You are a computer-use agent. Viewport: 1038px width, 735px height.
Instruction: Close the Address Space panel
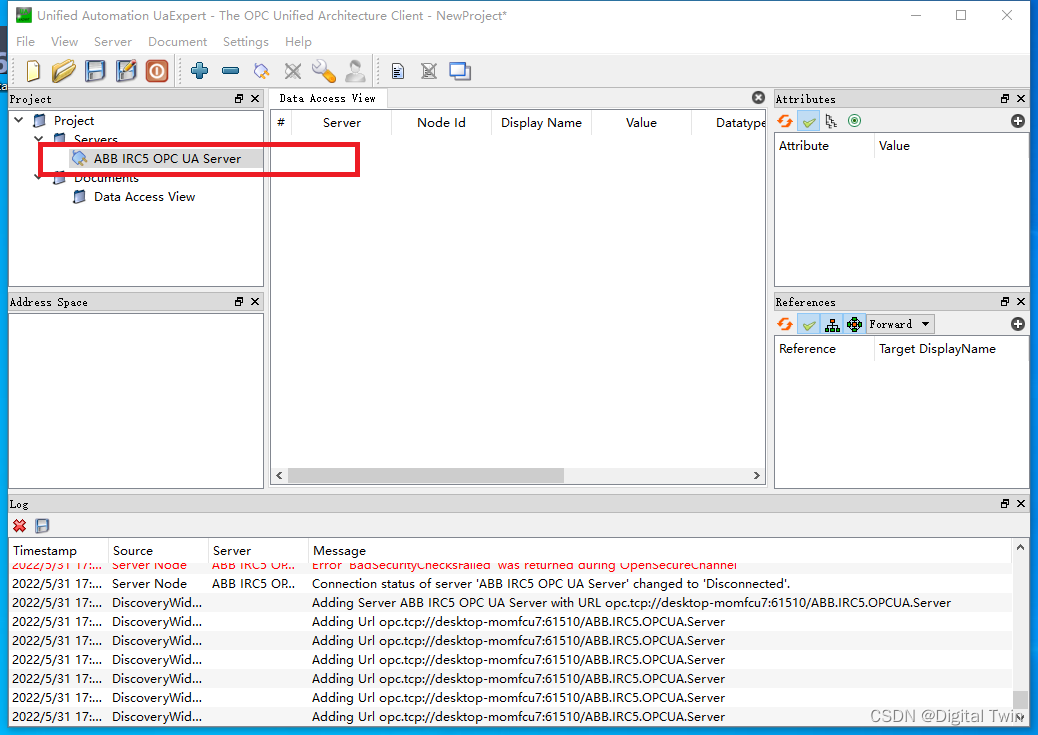255,301
